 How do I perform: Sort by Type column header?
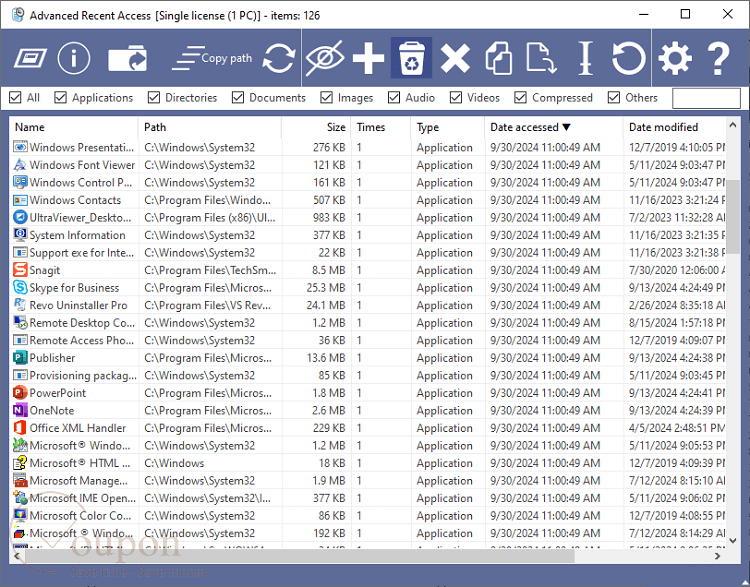pos(448,127)
